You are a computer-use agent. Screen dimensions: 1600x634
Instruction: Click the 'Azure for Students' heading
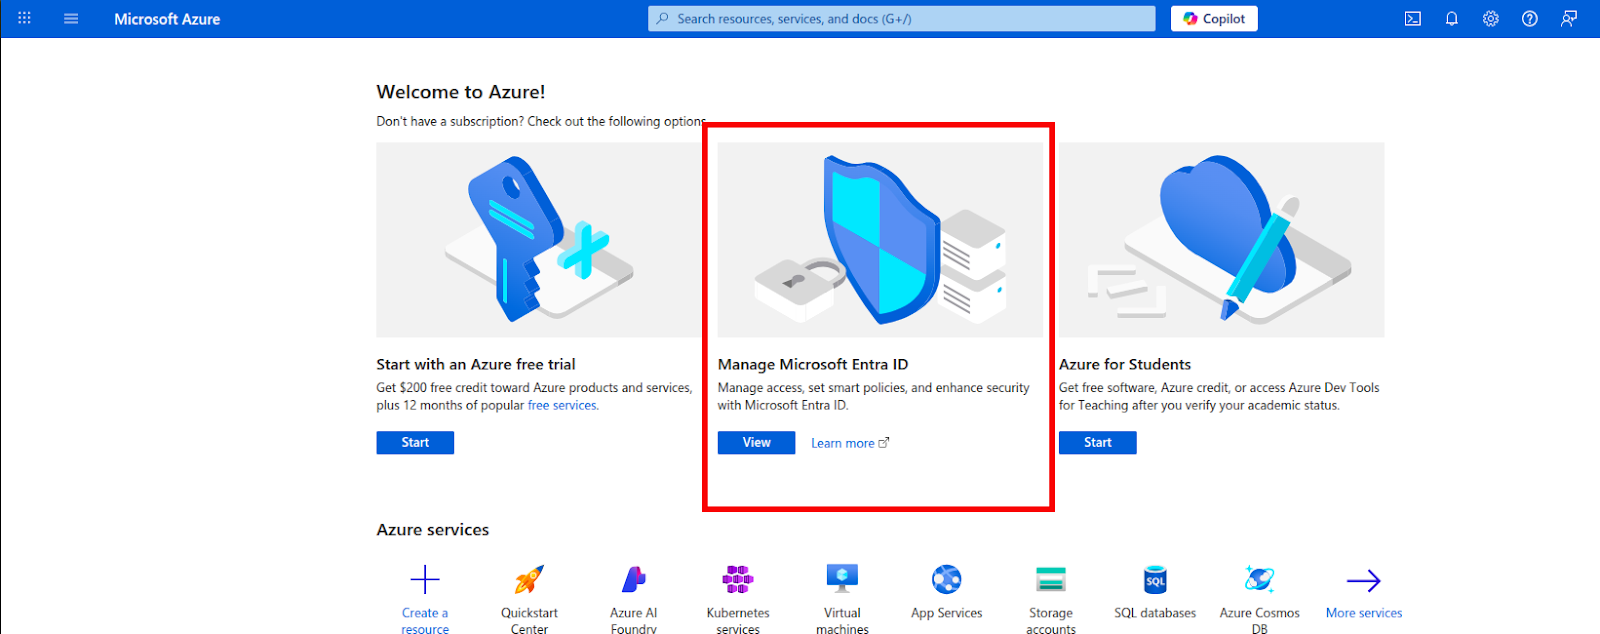(x=1125, y=364)
